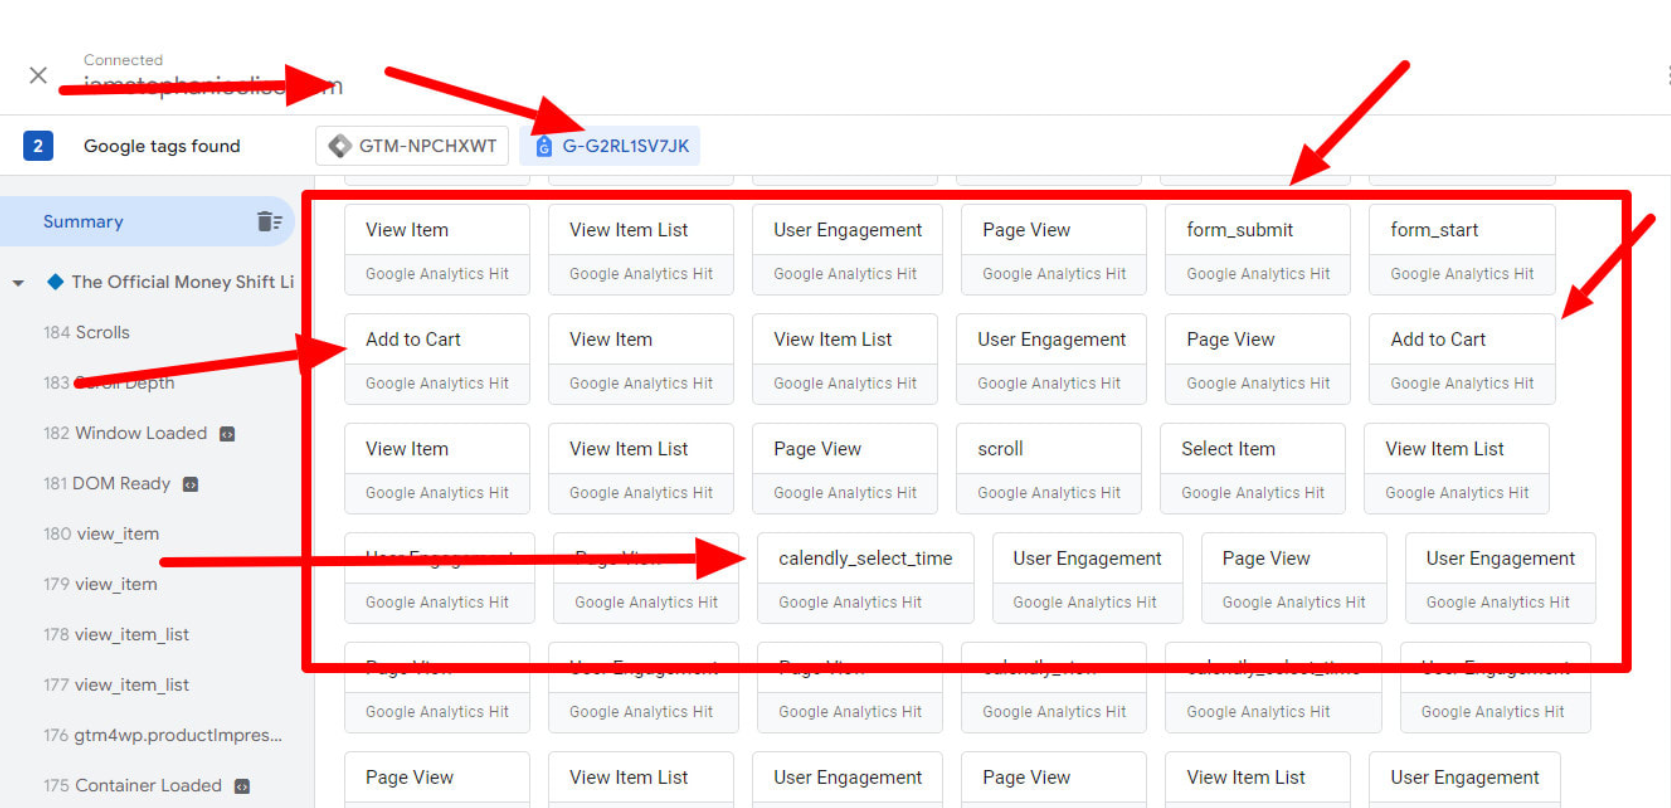1671x808 pixels.
Task: Click the clear events icon beside Summary
Action: (x=269, y=221)
